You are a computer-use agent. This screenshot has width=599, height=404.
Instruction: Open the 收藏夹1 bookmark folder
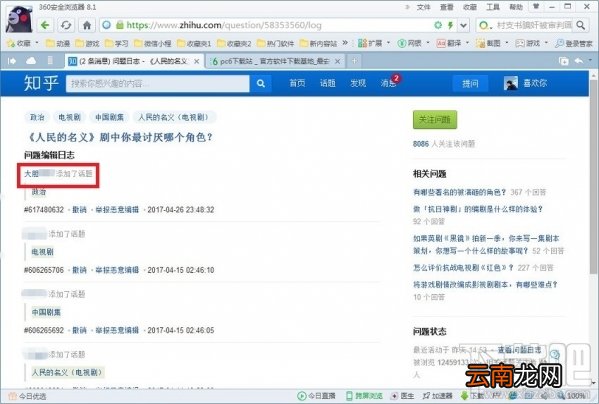pyautogui.click(x=194, y=43)
